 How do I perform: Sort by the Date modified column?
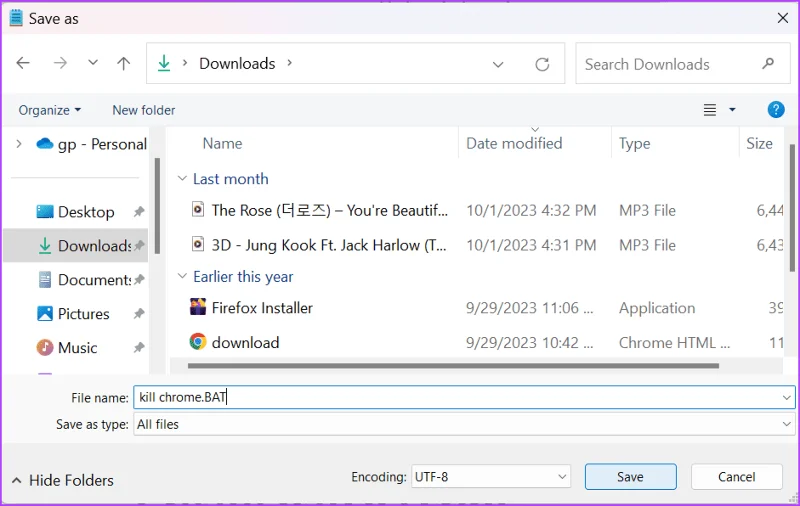point(514,143)
